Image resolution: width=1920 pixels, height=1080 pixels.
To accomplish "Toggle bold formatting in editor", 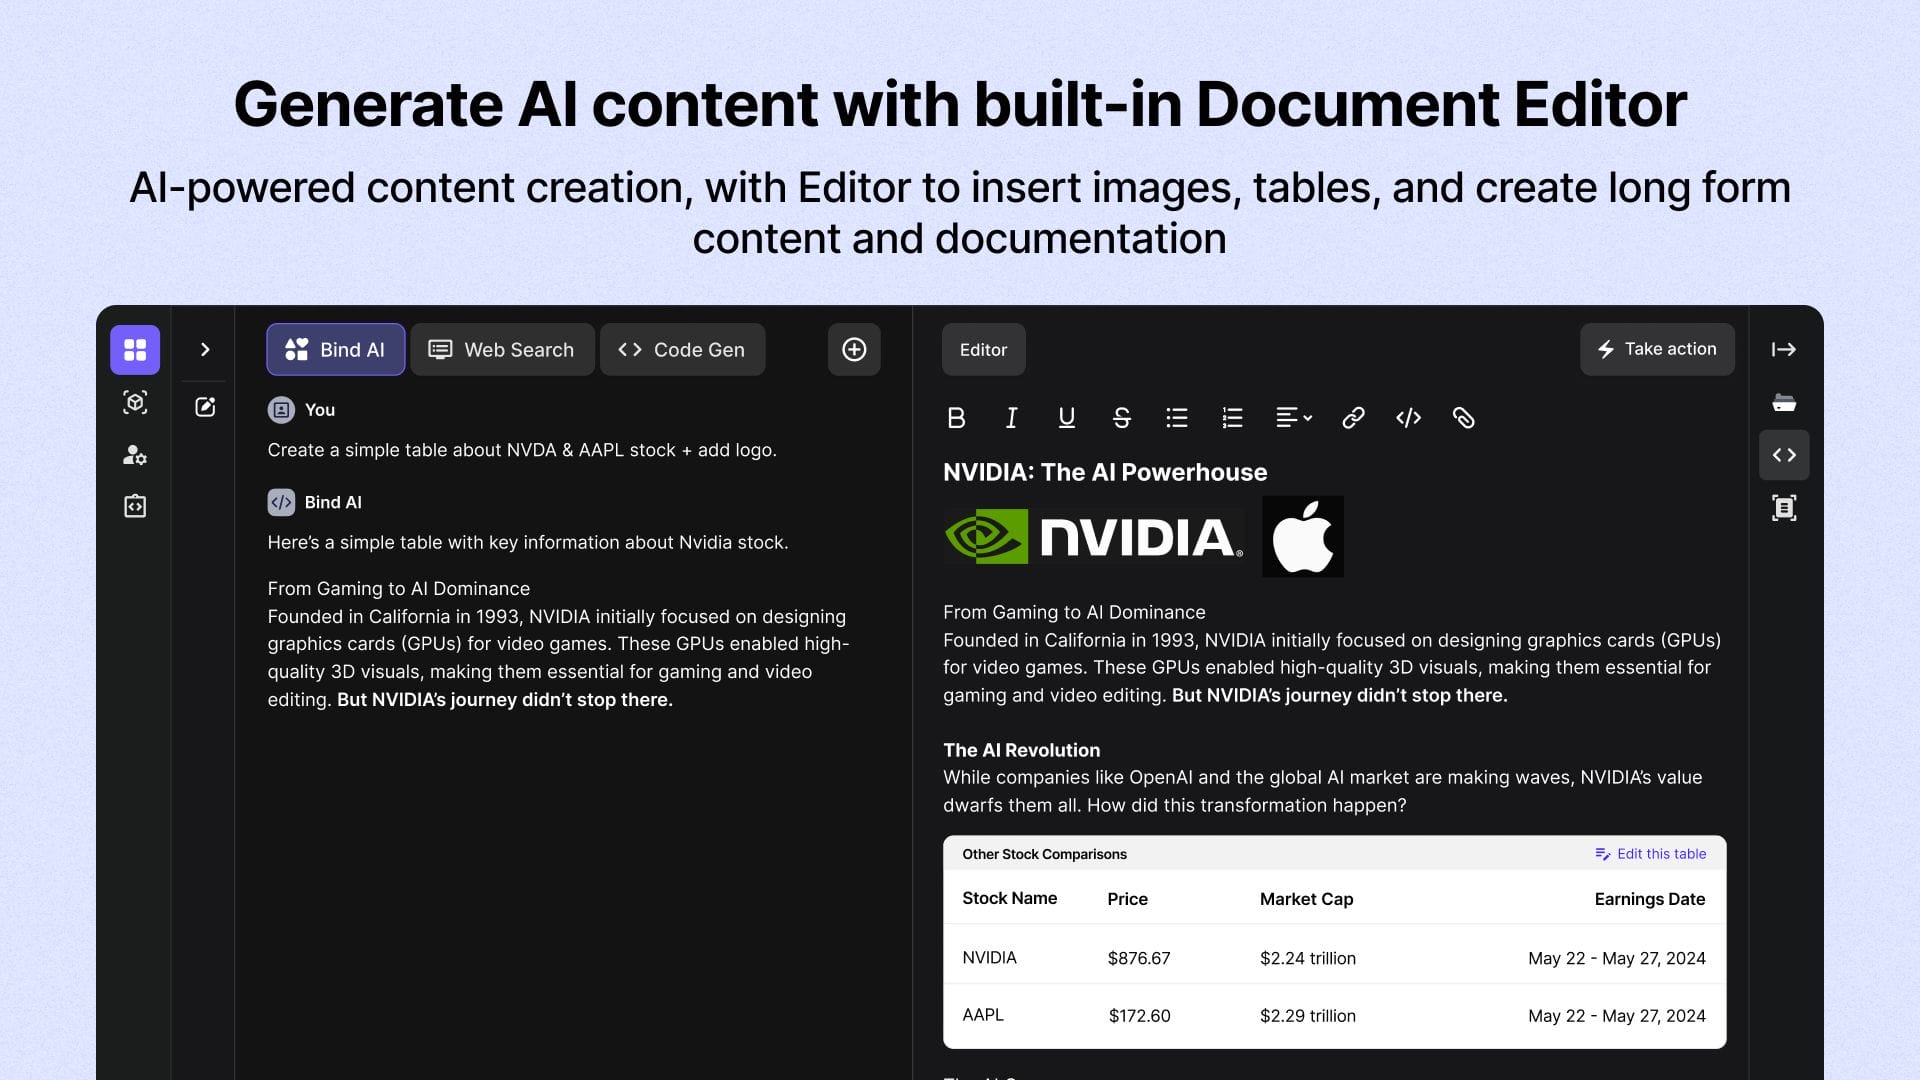I will (956, 418).
